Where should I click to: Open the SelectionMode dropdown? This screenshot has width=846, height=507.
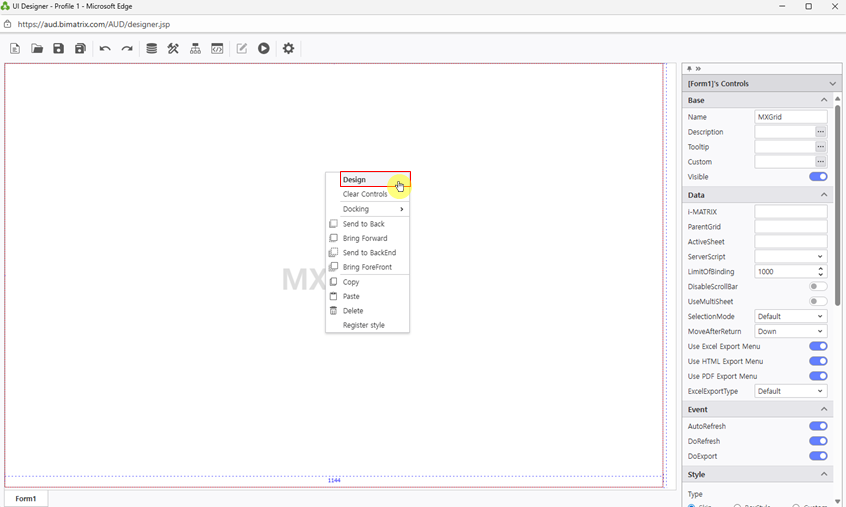790,317
